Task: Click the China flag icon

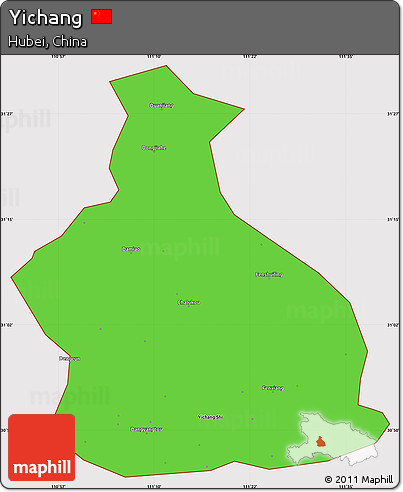Action: (x=102, y=16)
